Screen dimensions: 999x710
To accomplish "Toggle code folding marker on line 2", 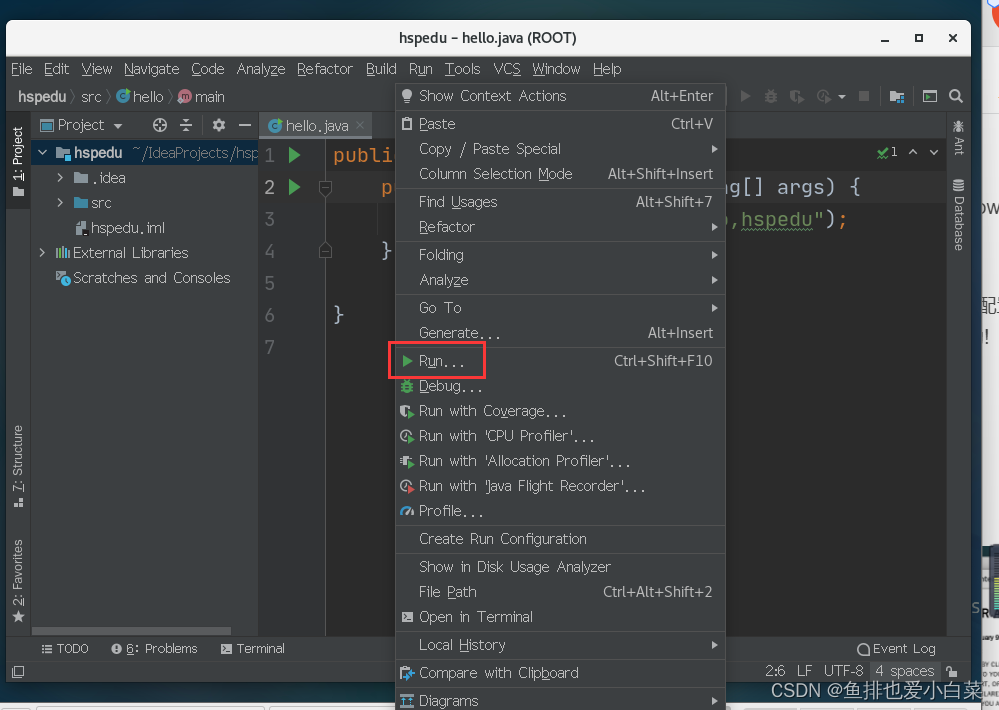I will pyautogui.click(x=325, y=187).
